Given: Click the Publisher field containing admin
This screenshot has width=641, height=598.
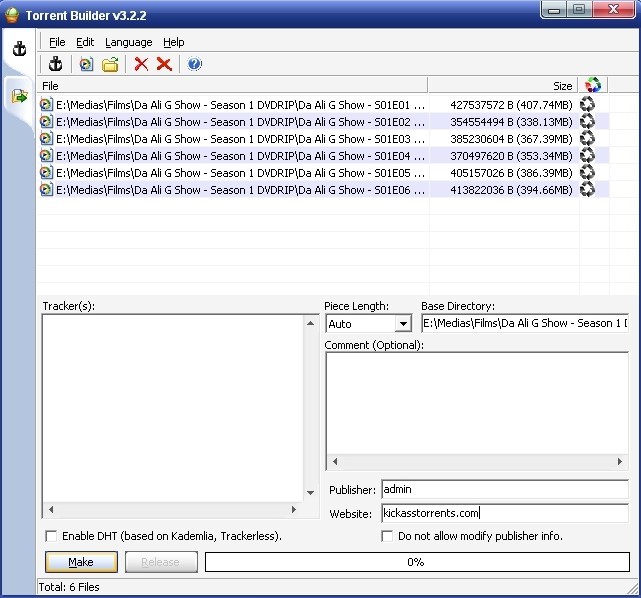Looking at the screenshot, I should [505, 489].
